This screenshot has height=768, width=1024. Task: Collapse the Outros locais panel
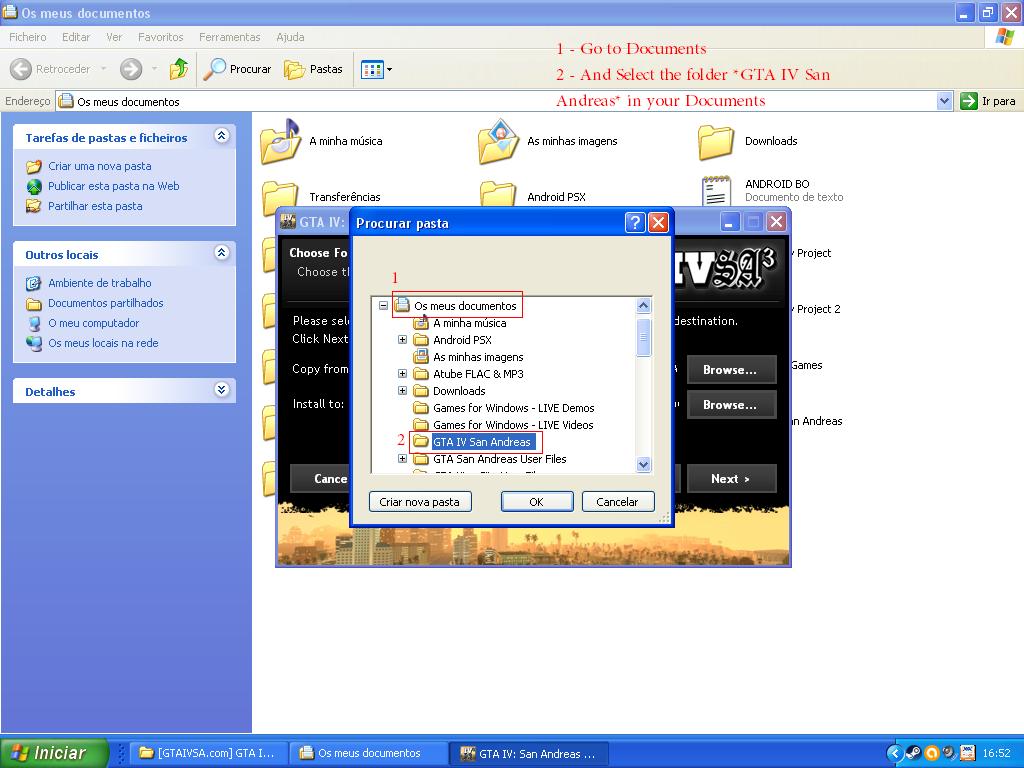tap(221, 253)
